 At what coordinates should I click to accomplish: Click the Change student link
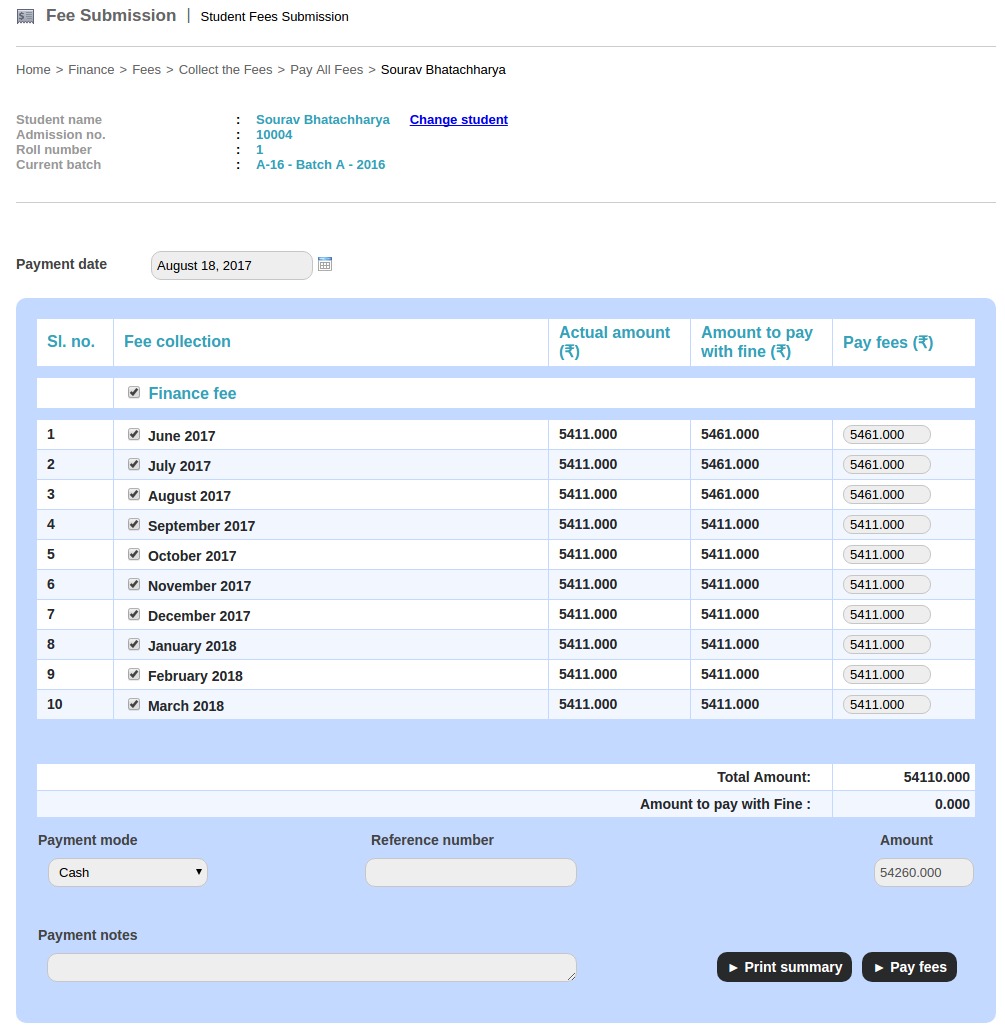tap(458, 120)
